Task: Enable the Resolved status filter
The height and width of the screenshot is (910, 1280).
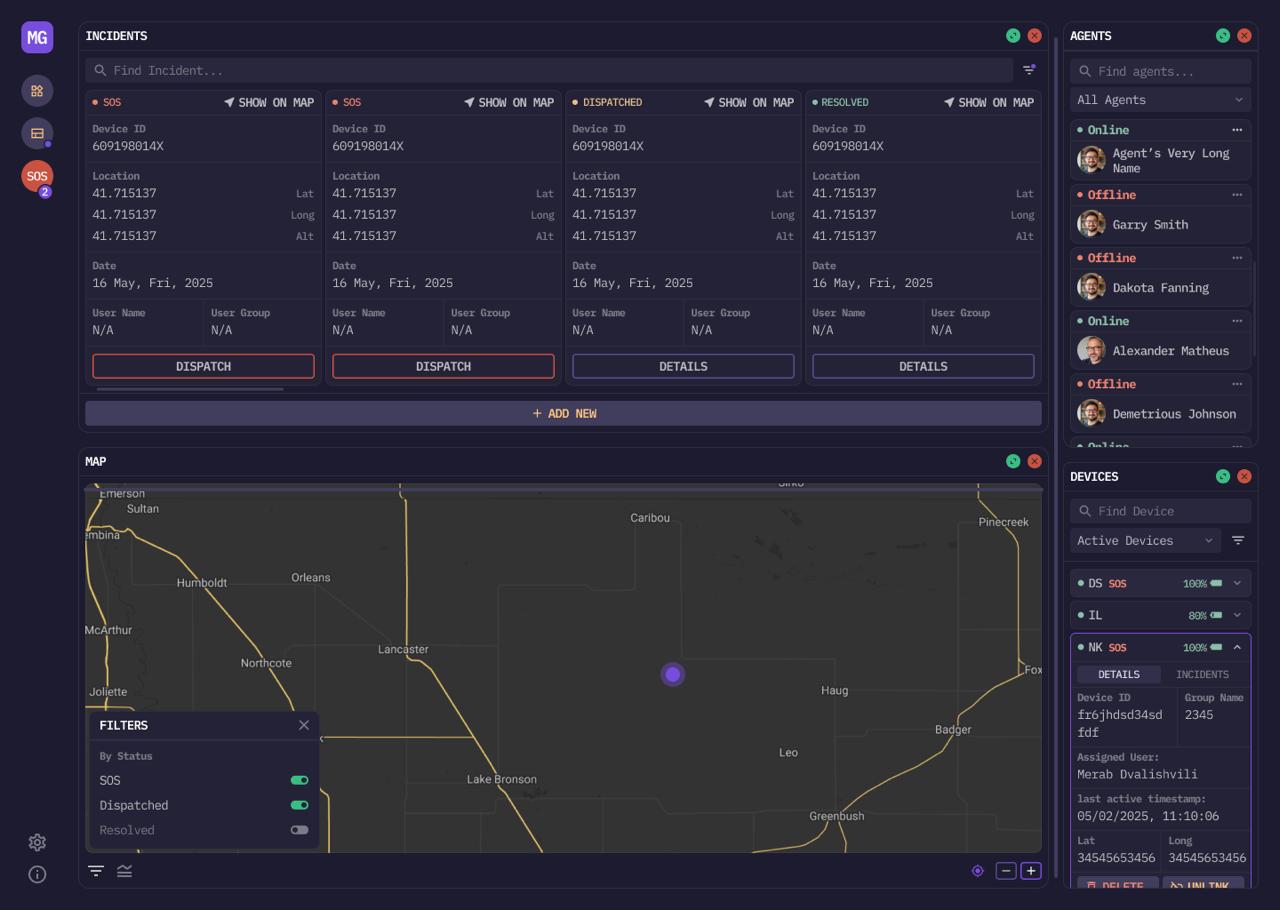Action: (x=299, y=830)
